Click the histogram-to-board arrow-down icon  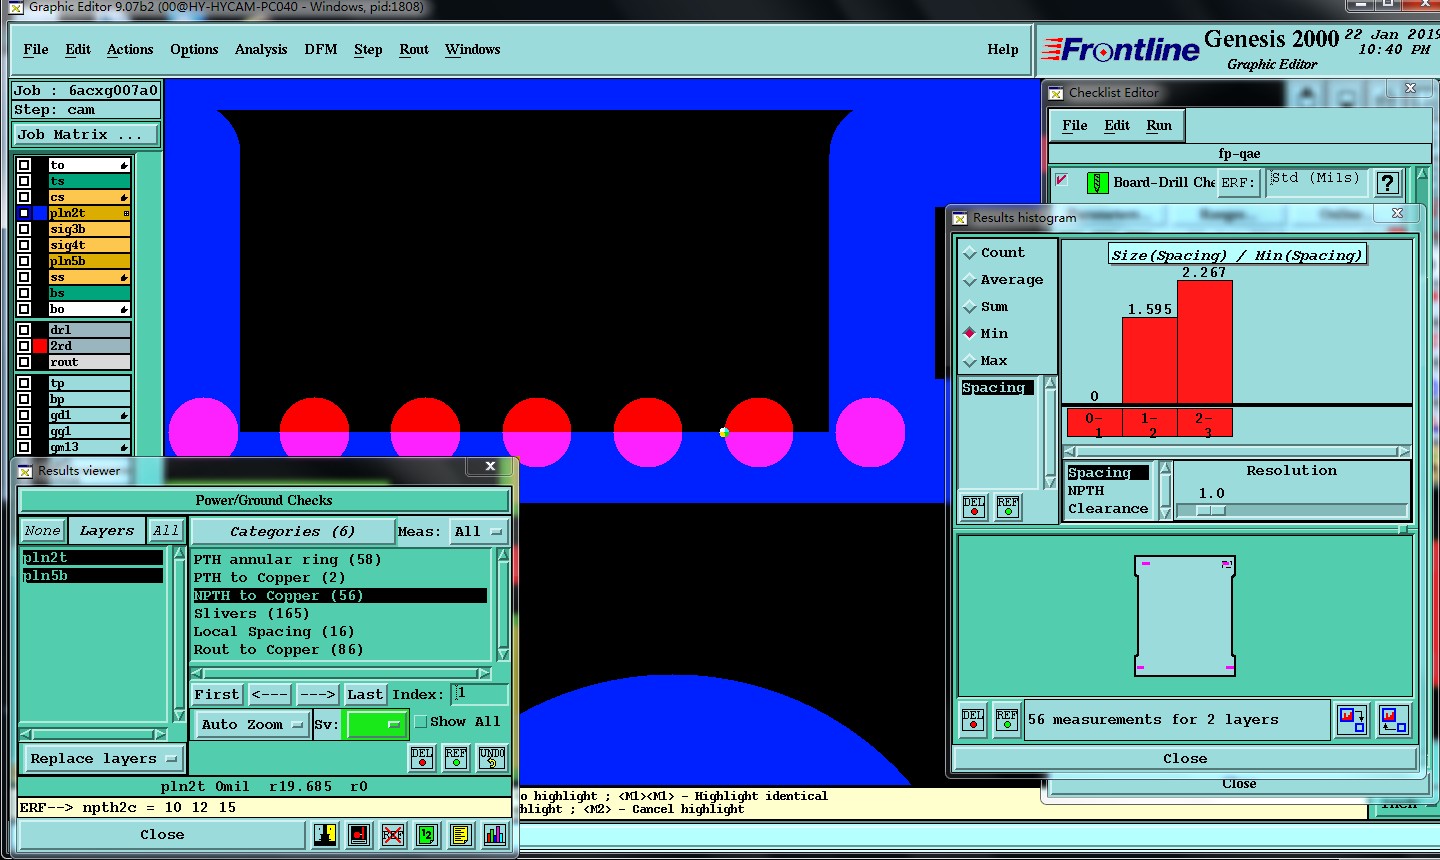point(1352,720)
